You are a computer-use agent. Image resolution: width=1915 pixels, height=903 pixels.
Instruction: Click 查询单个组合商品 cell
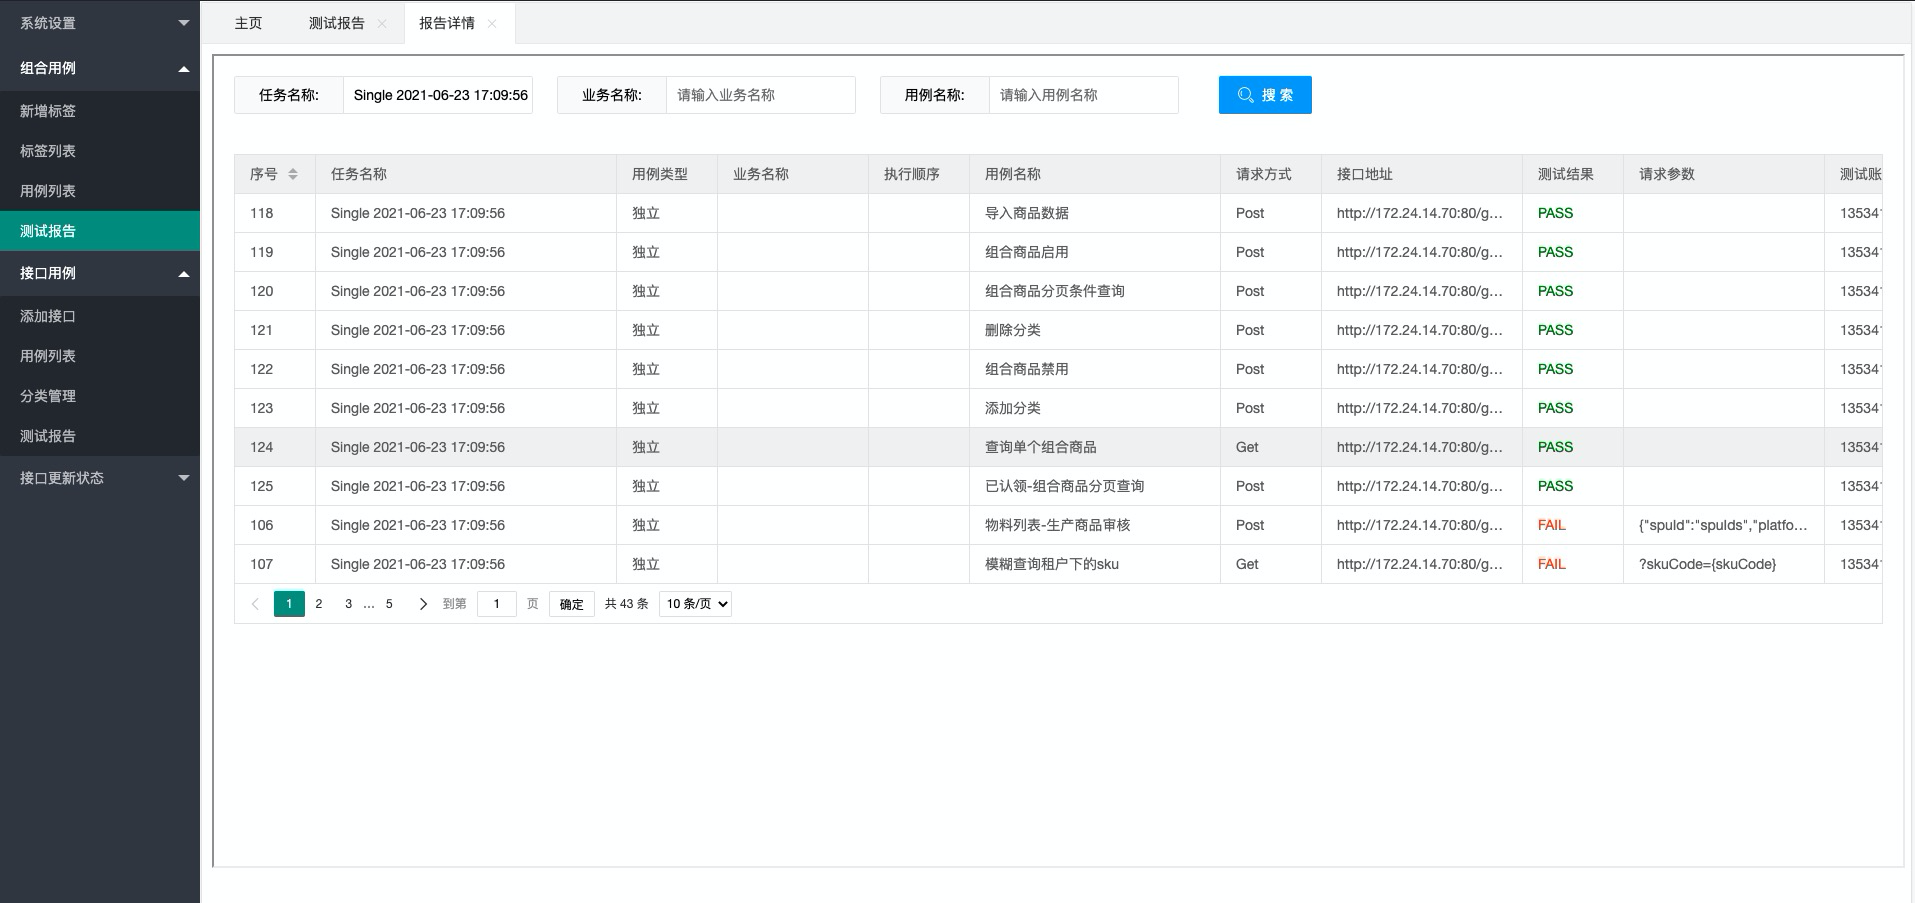pyautogui.click(x=1095, y=447)
